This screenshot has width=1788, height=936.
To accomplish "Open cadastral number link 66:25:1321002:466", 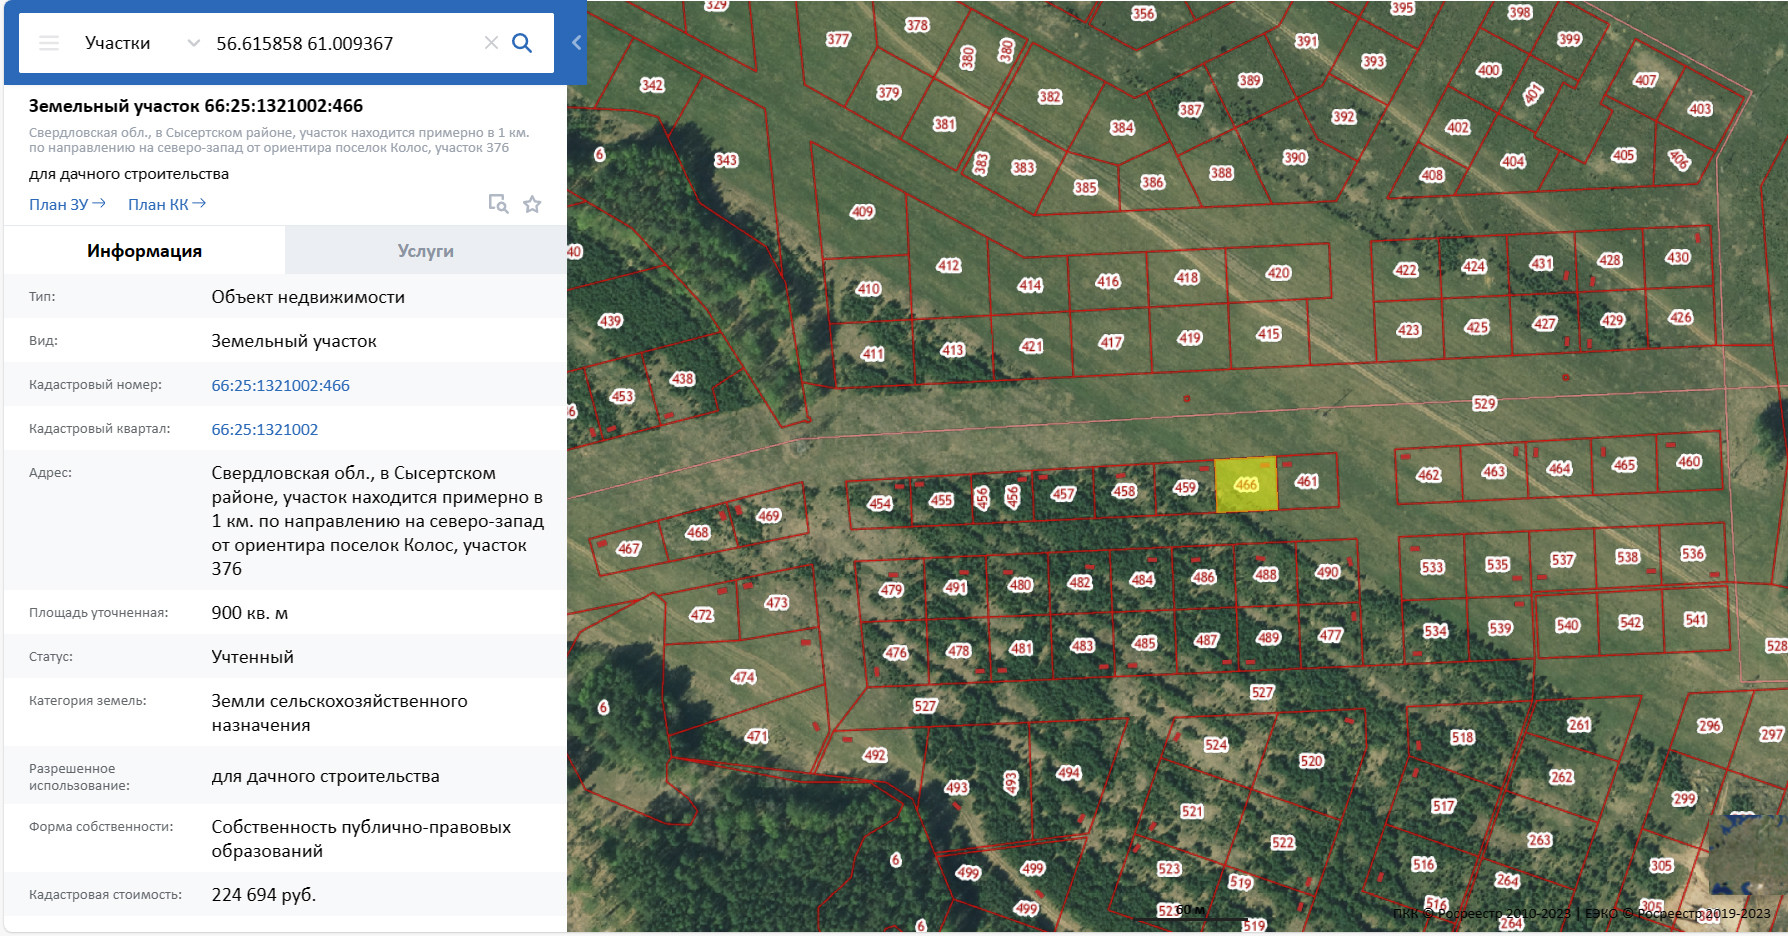I will (280, 385).
